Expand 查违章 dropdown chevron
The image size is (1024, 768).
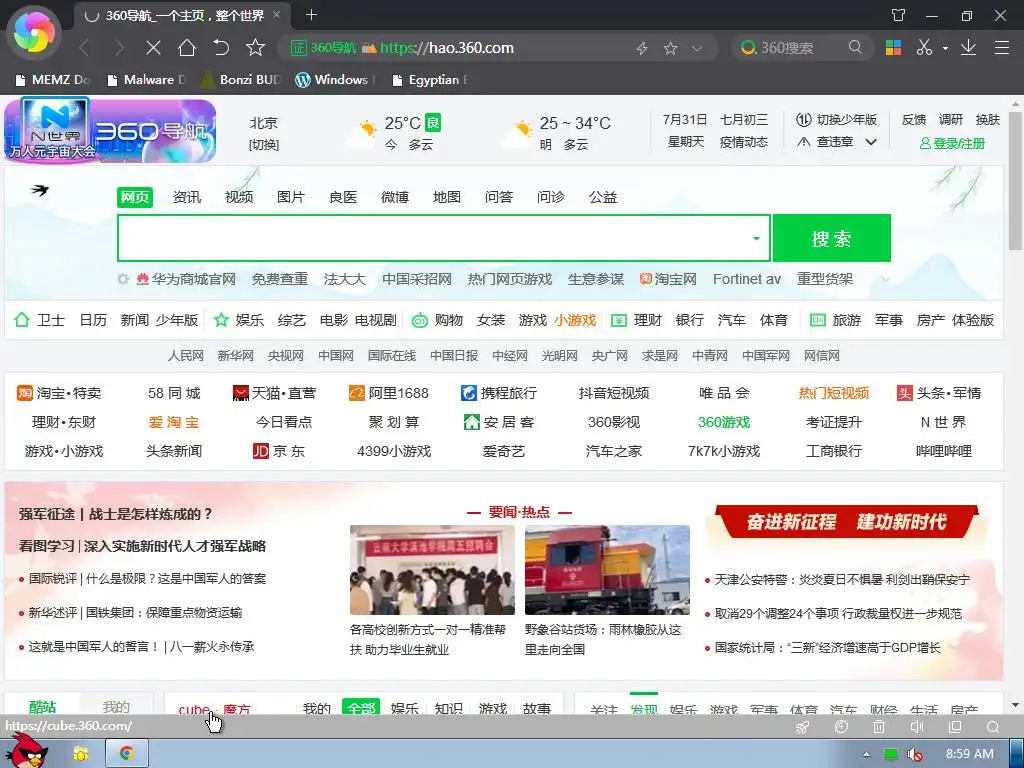871,142
